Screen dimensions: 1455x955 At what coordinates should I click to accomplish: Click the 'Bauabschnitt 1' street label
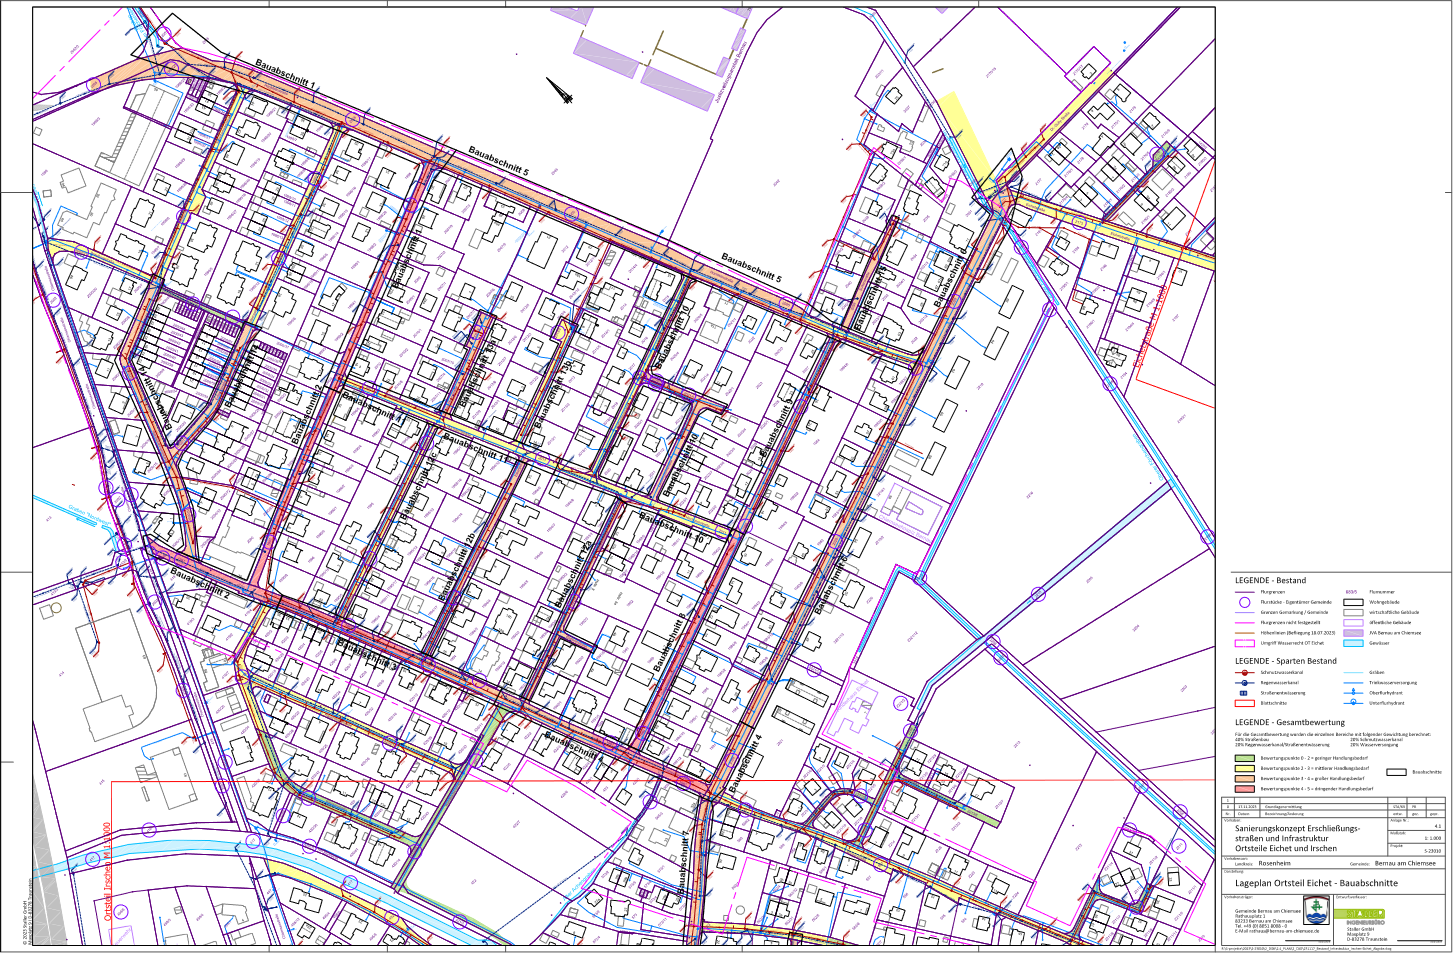click(x=286, y=75)
